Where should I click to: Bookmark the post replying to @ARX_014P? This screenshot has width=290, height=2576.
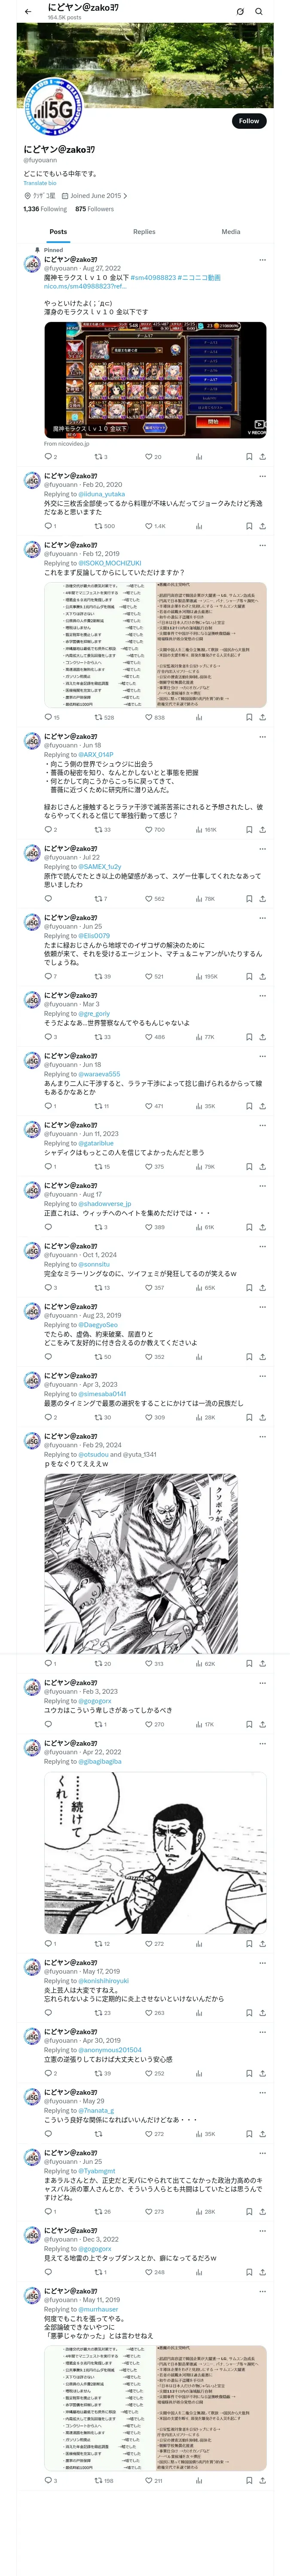[x=248, y=829]
